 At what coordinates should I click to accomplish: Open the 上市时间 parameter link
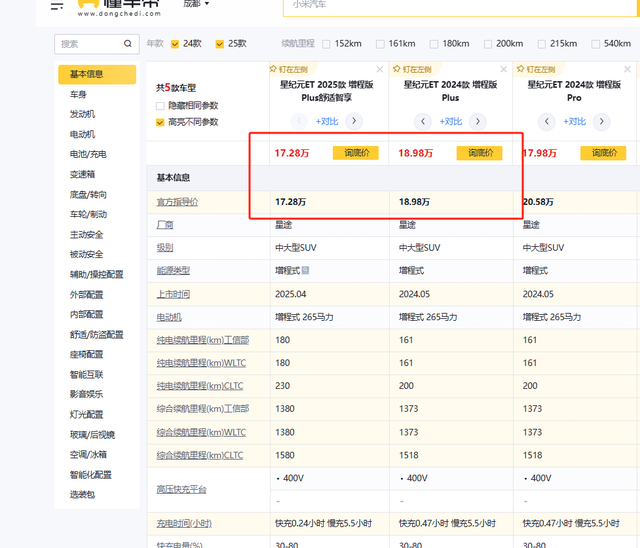click(173, 294)
